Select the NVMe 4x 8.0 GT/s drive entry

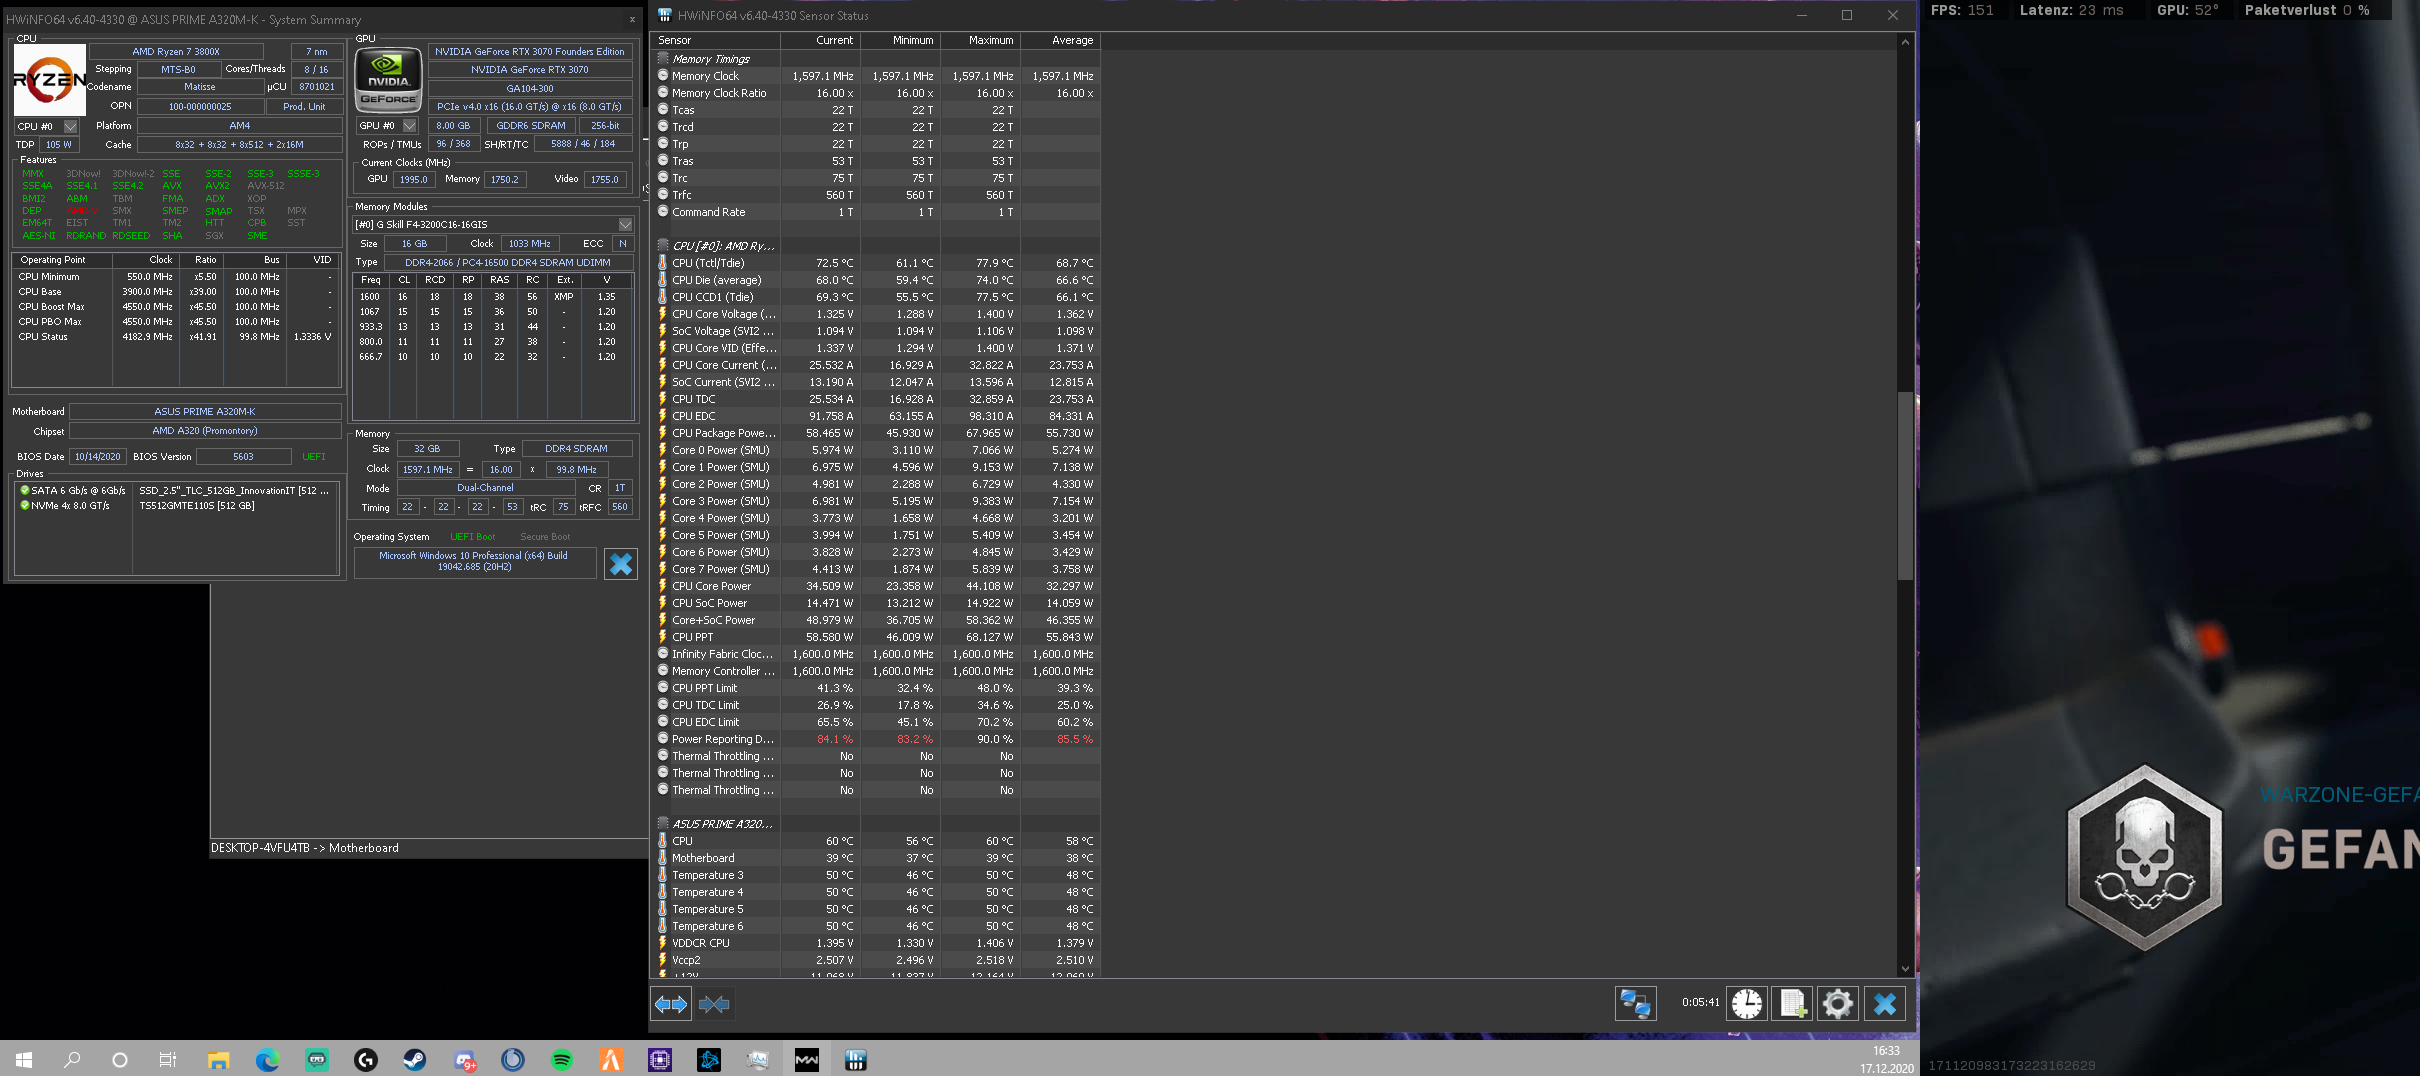pos(176,506)
